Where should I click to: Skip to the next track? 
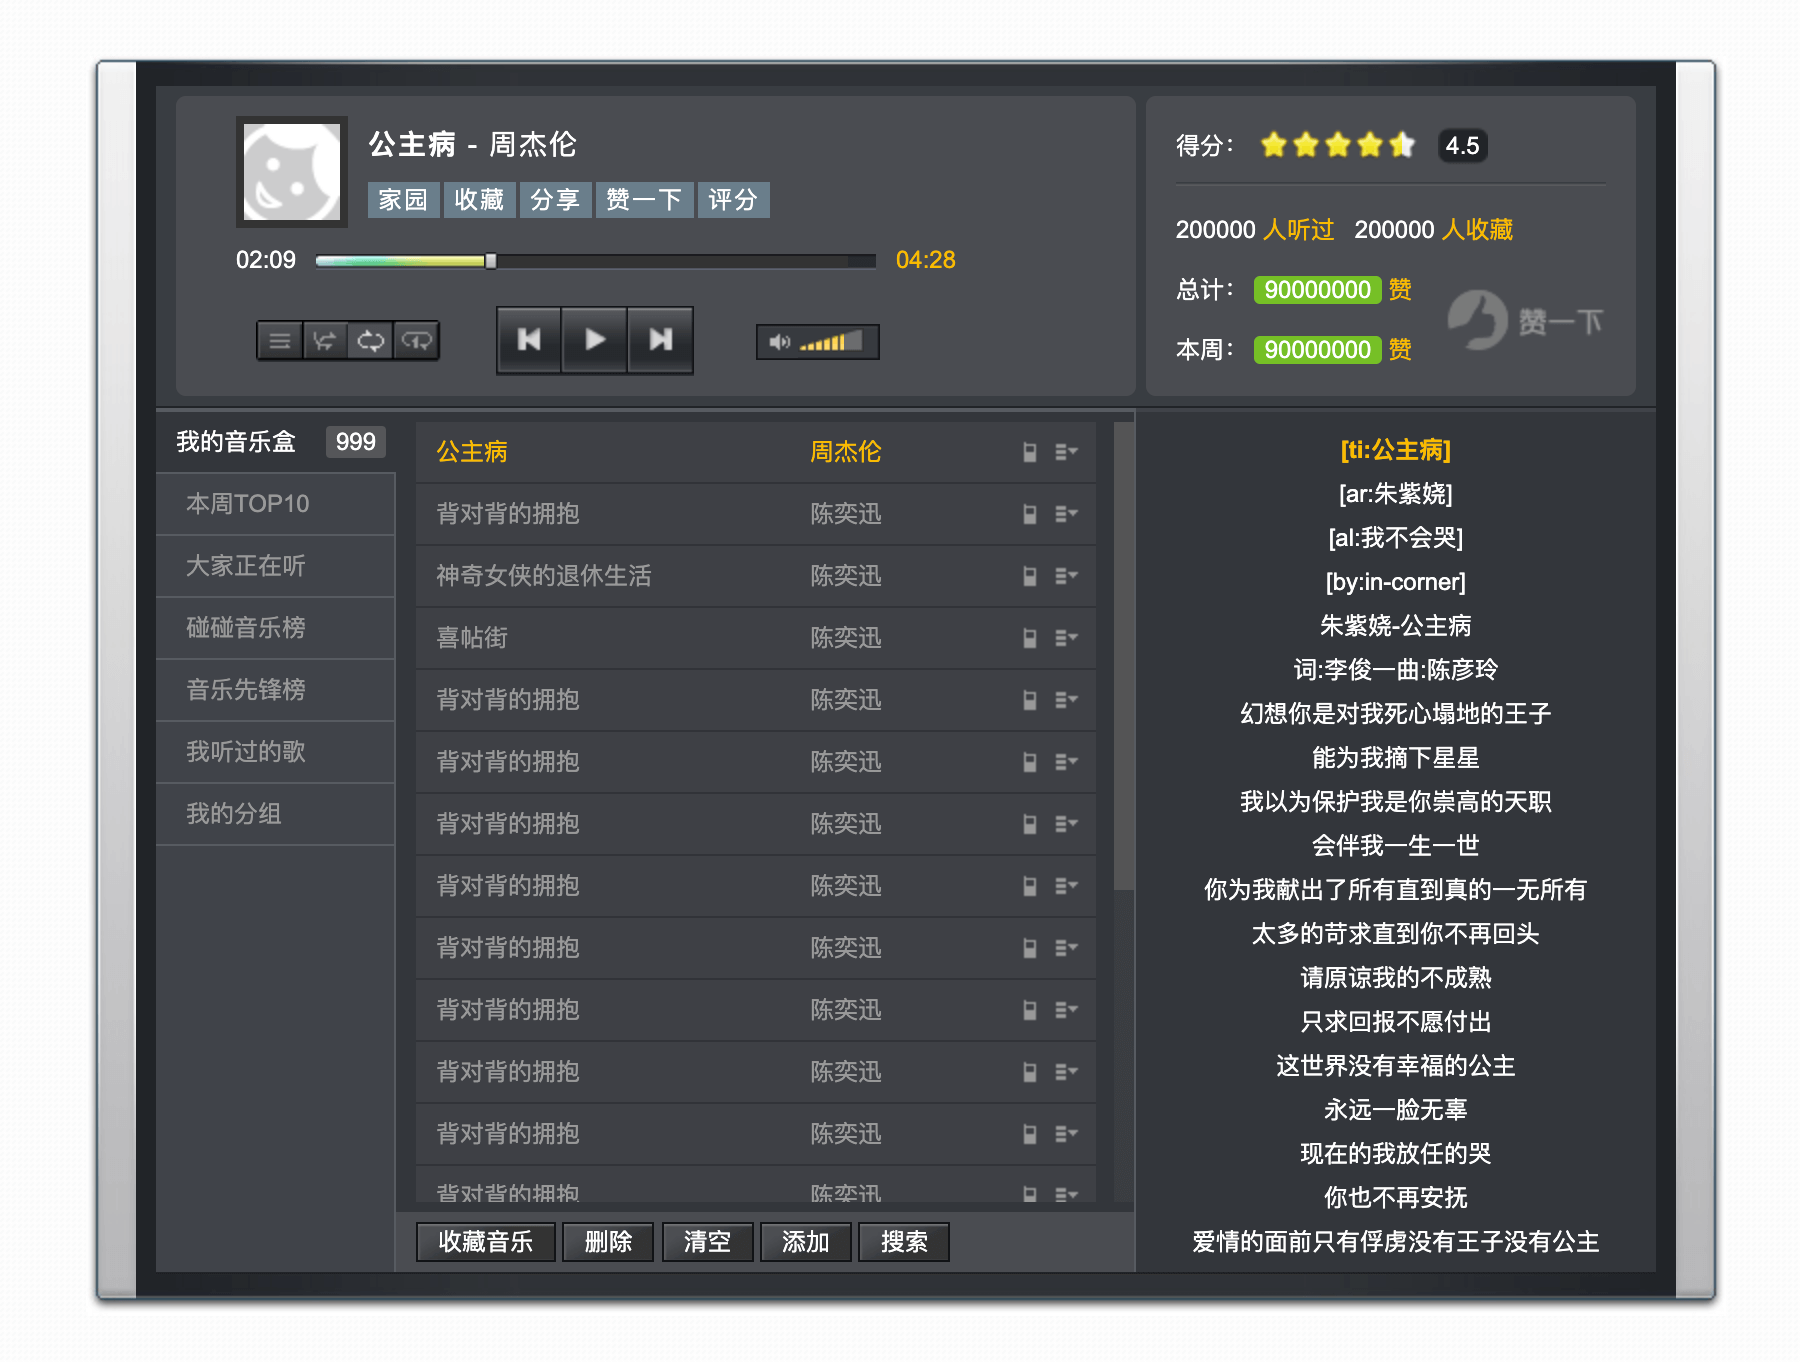(660, 340)
